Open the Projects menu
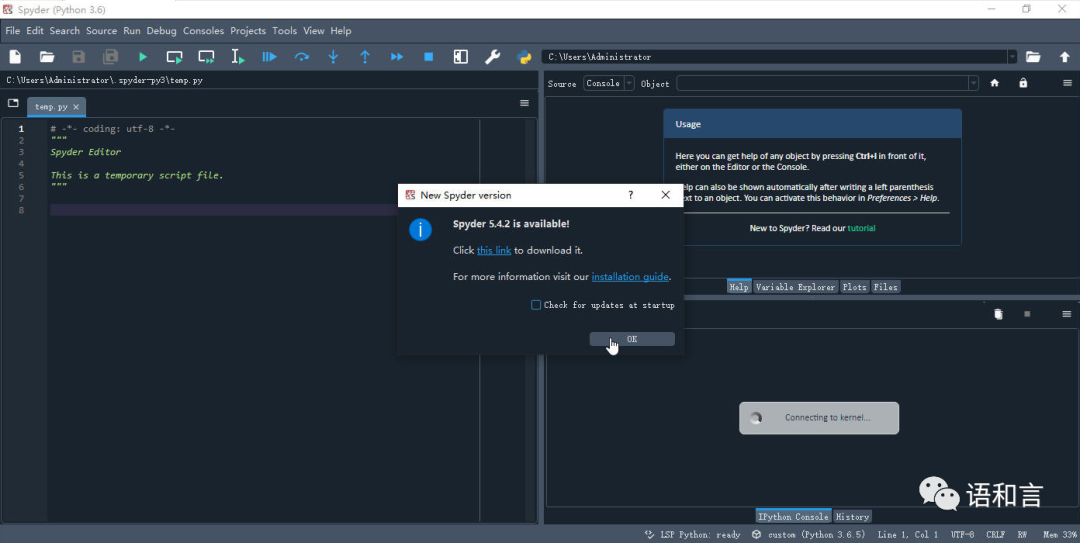 click(248, 30)
